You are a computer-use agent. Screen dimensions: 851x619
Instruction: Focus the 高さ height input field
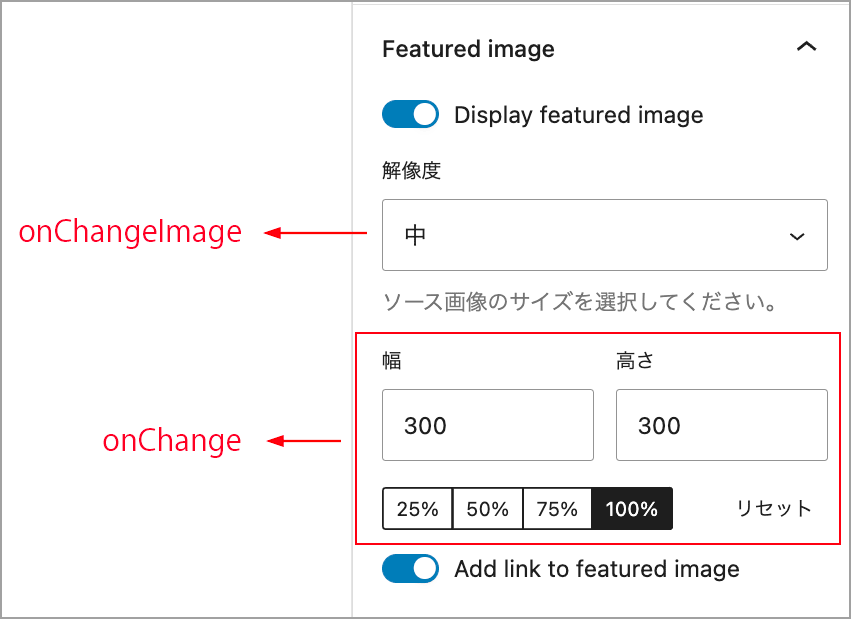722,425
